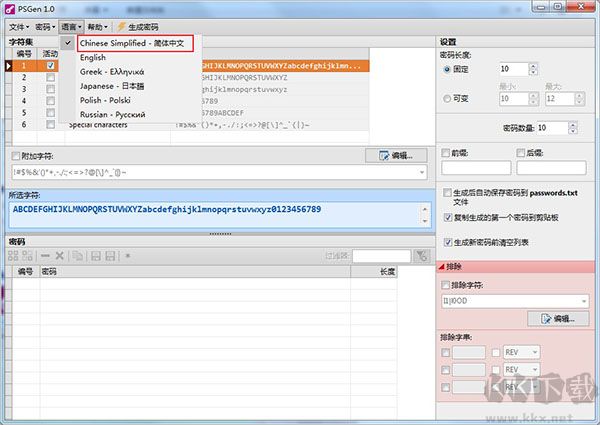Choose English language option
Viewport: 600px width, 425px height.
tap(93, 57)
